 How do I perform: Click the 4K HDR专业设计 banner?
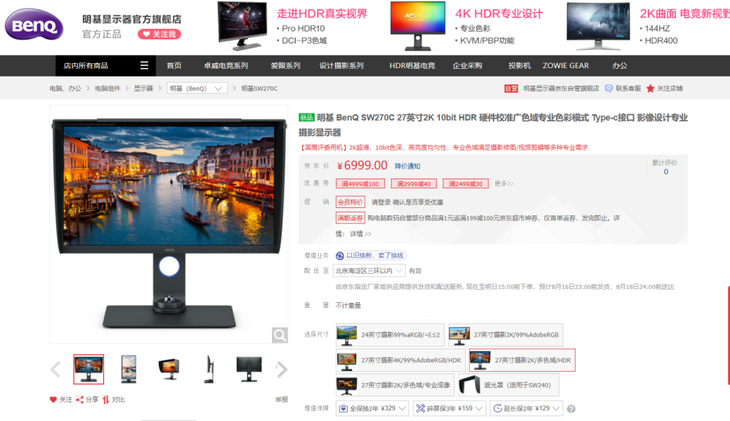(x=466, y=26)
